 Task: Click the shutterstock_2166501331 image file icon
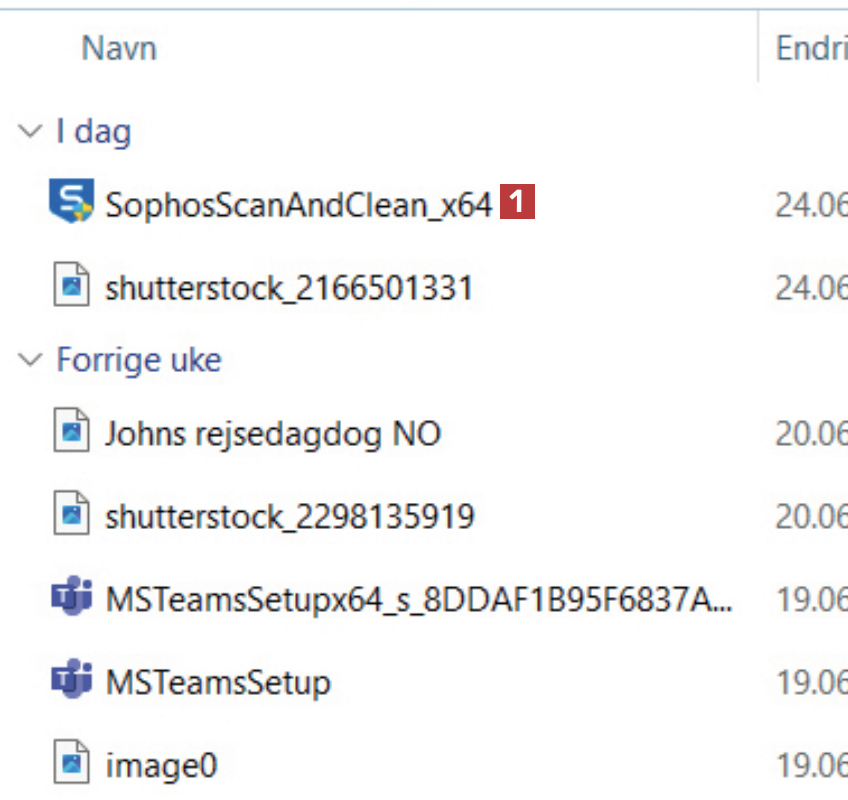[x=71, y=288]
